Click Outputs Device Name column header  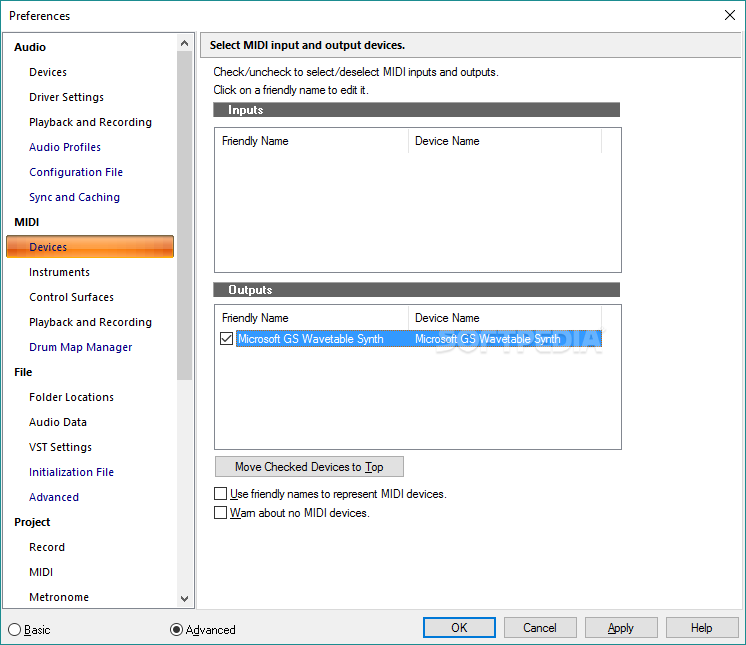(505, 318)
